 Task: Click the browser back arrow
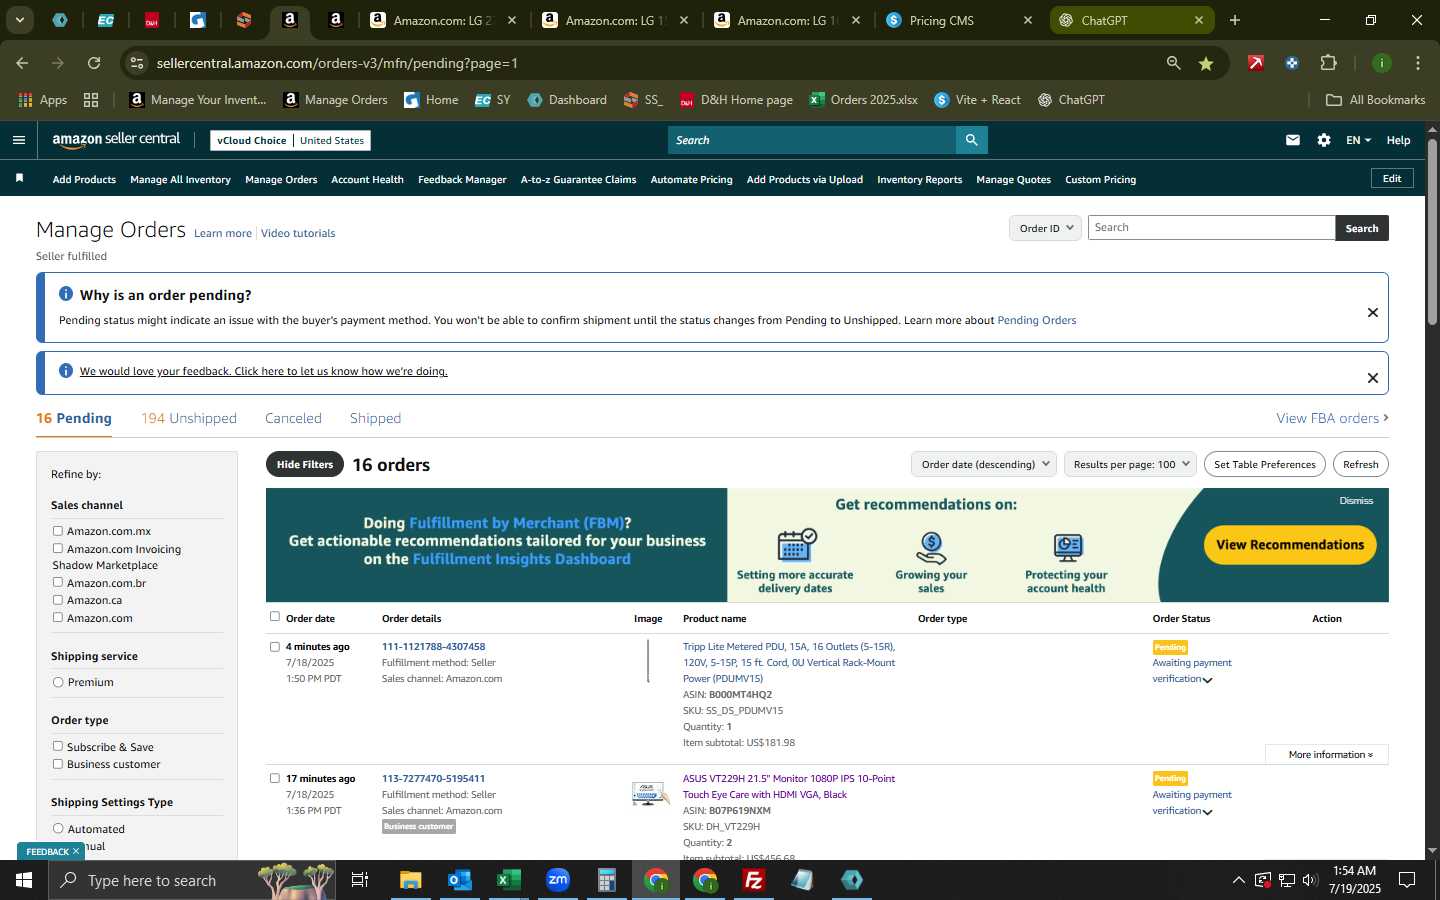coord(22,63)
